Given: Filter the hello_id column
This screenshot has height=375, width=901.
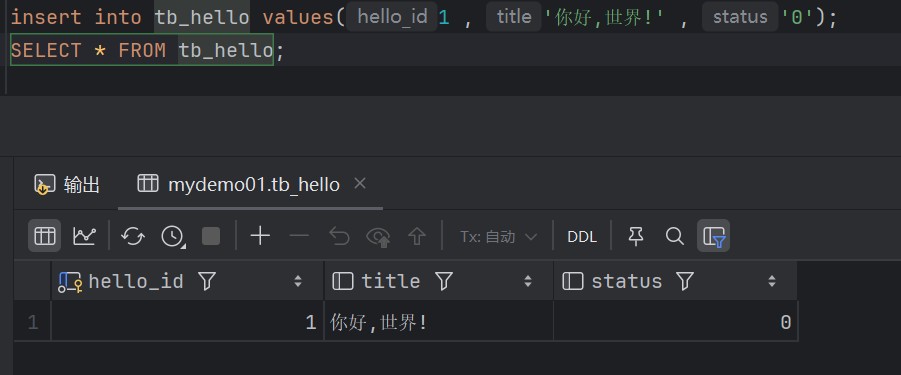Looking at the screenshot, I should click(206, 281).
